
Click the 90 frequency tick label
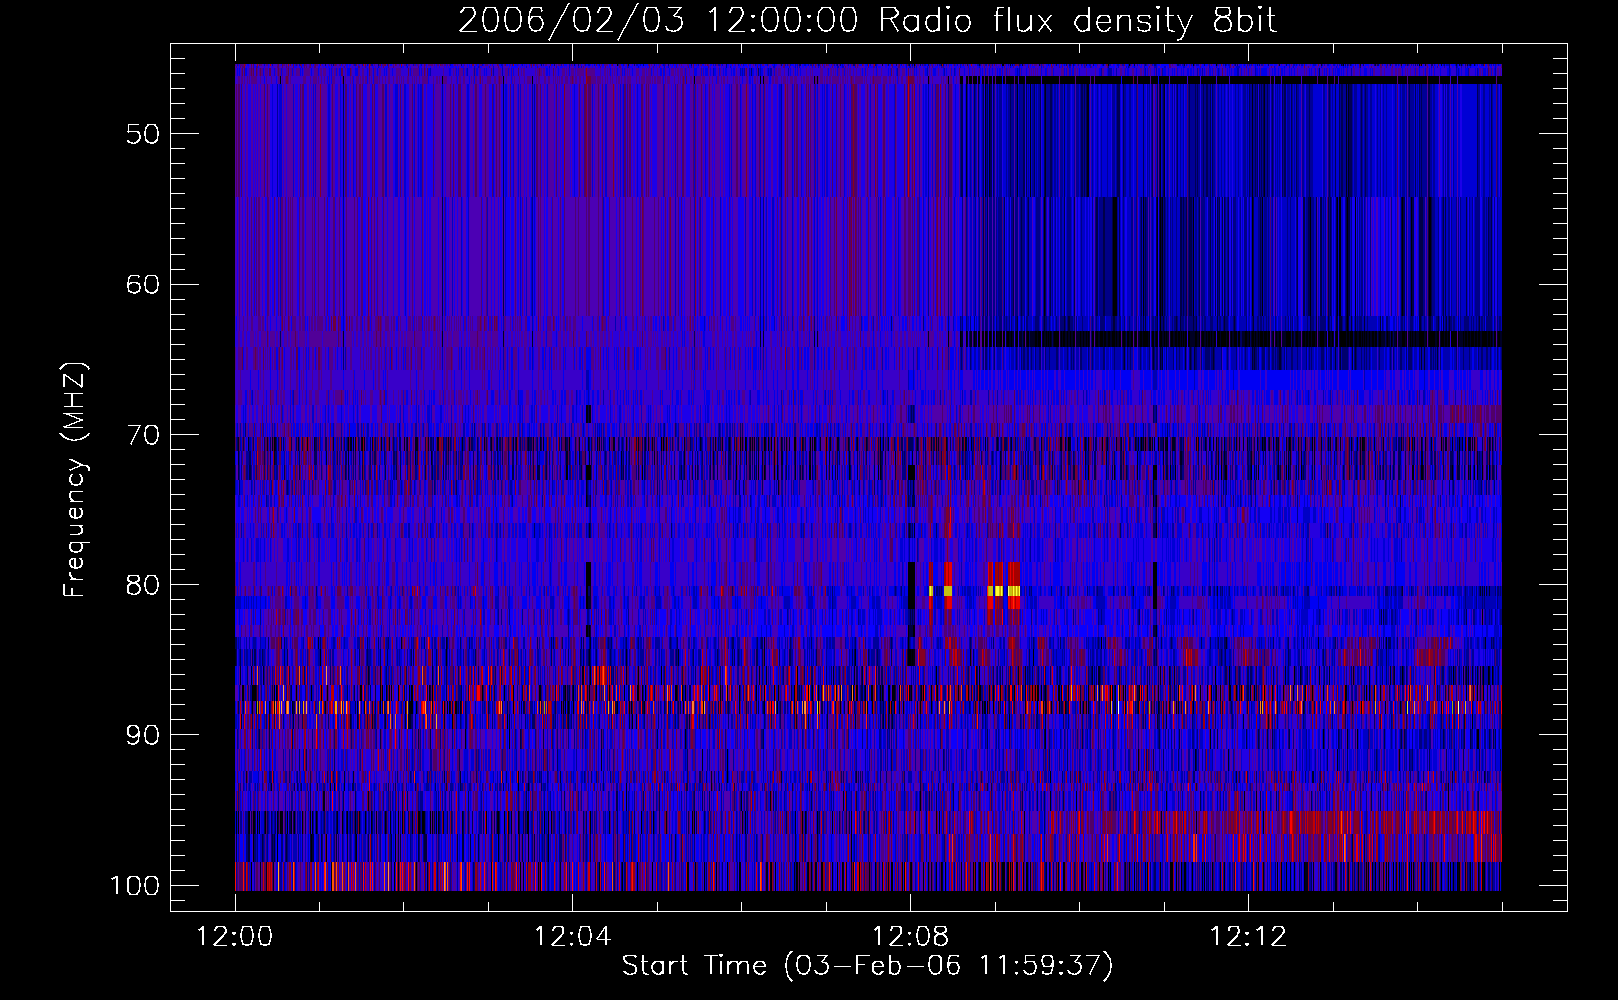pos(143,735)
